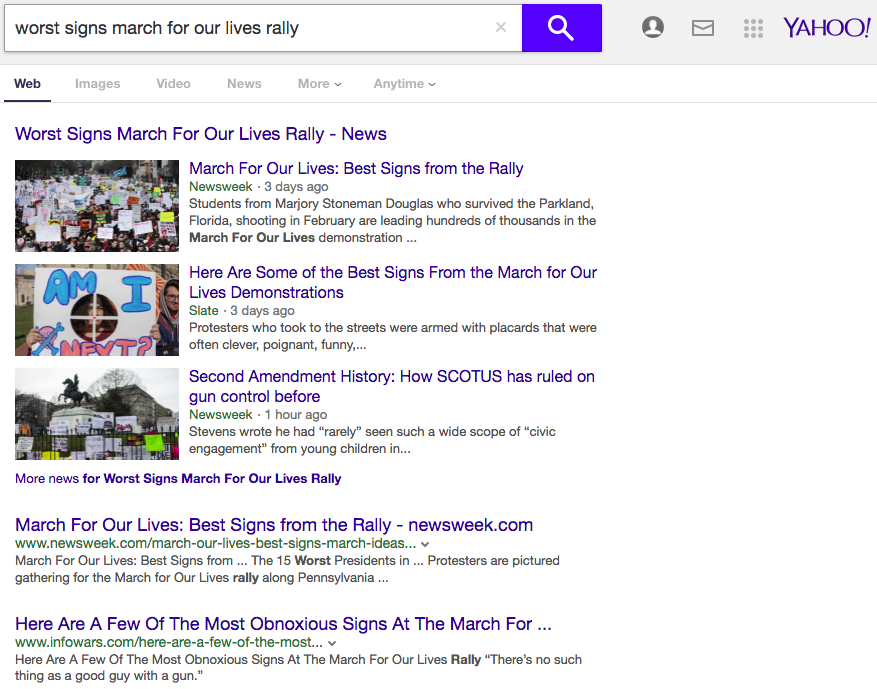Switch to the News tab

(x=244, y=84)
